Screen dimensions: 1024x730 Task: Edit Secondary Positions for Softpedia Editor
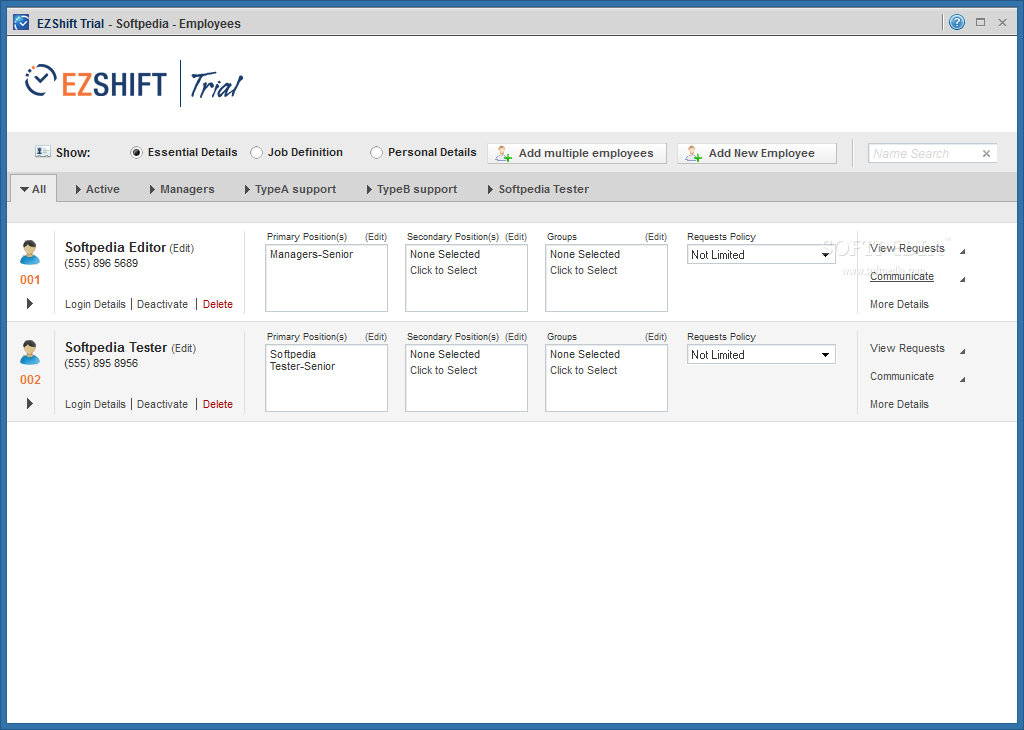click(x=516, y=236)
